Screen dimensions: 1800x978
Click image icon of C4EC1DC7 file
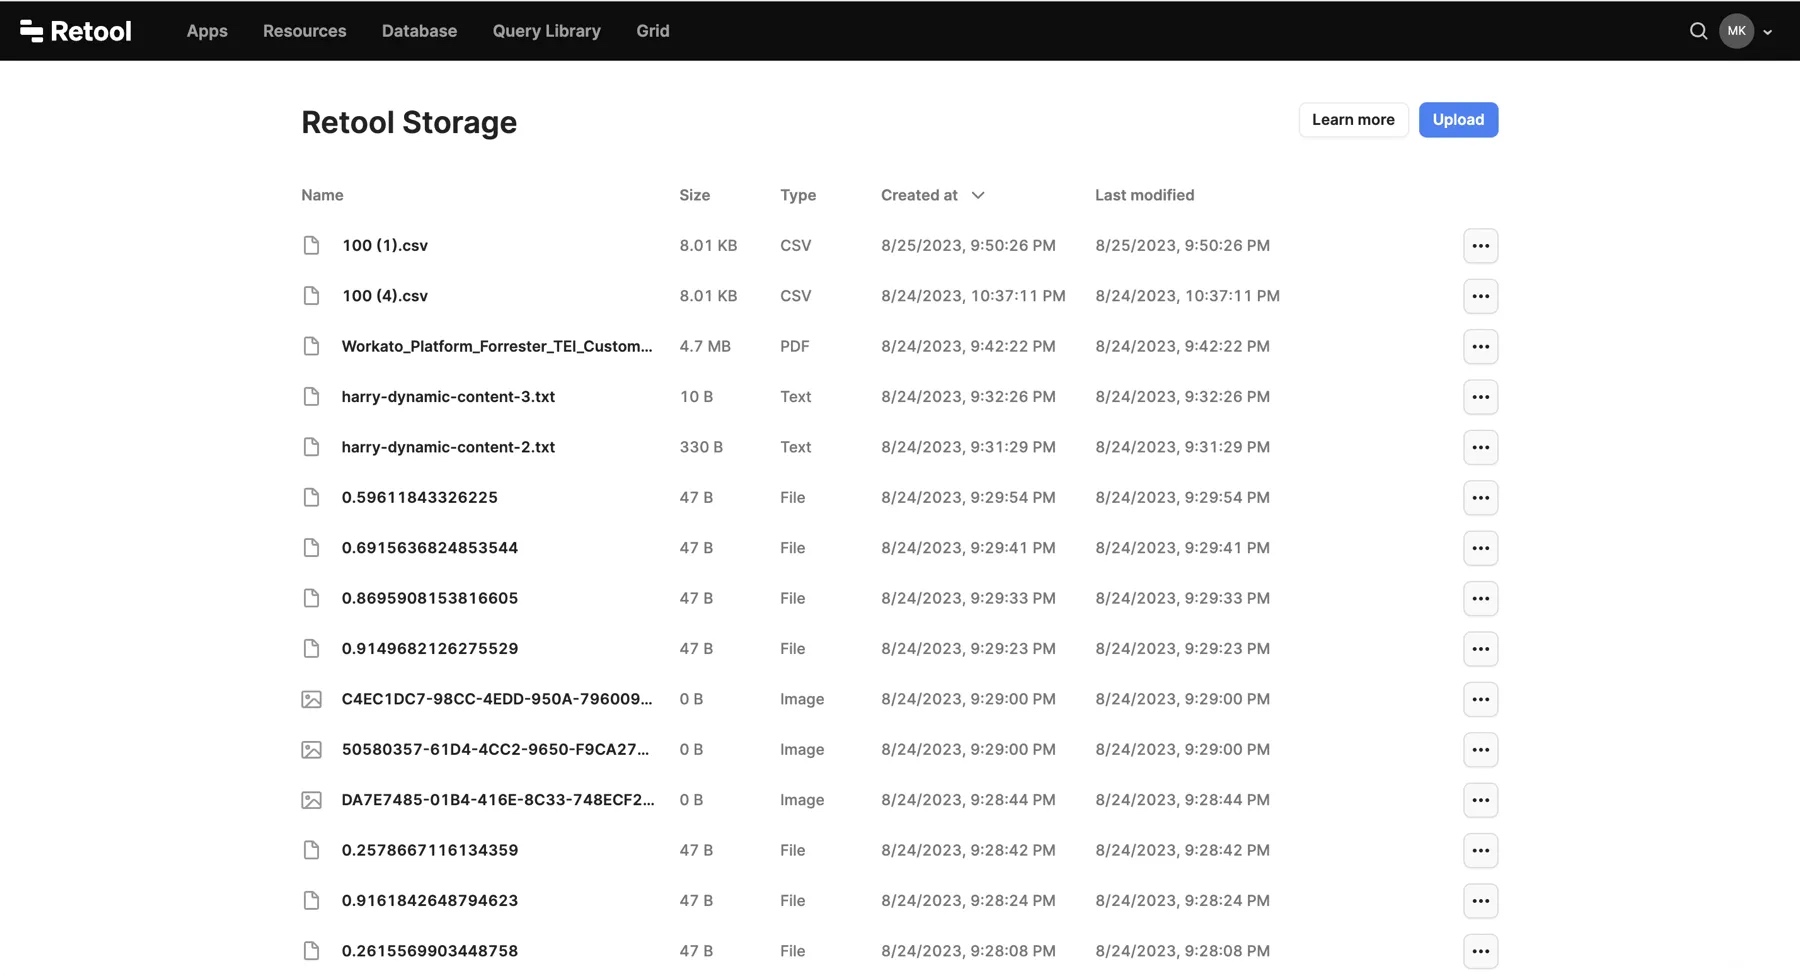coord(311,699)
